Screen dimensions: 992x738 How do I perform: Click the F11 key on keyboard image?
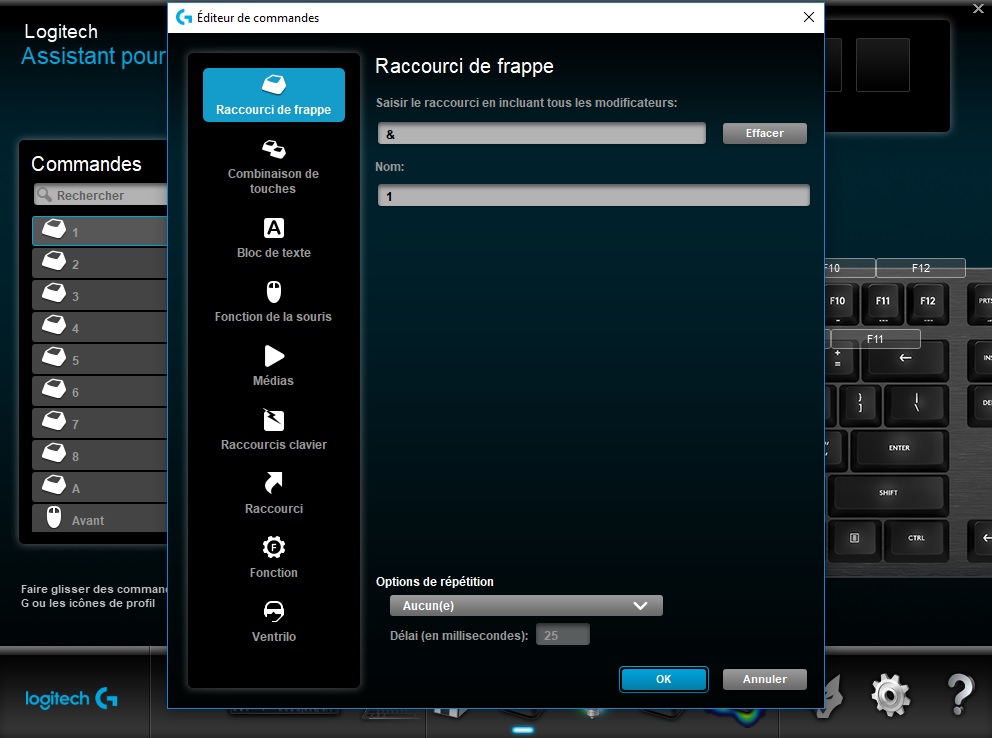pyautogui.click(x=883, y=302)
